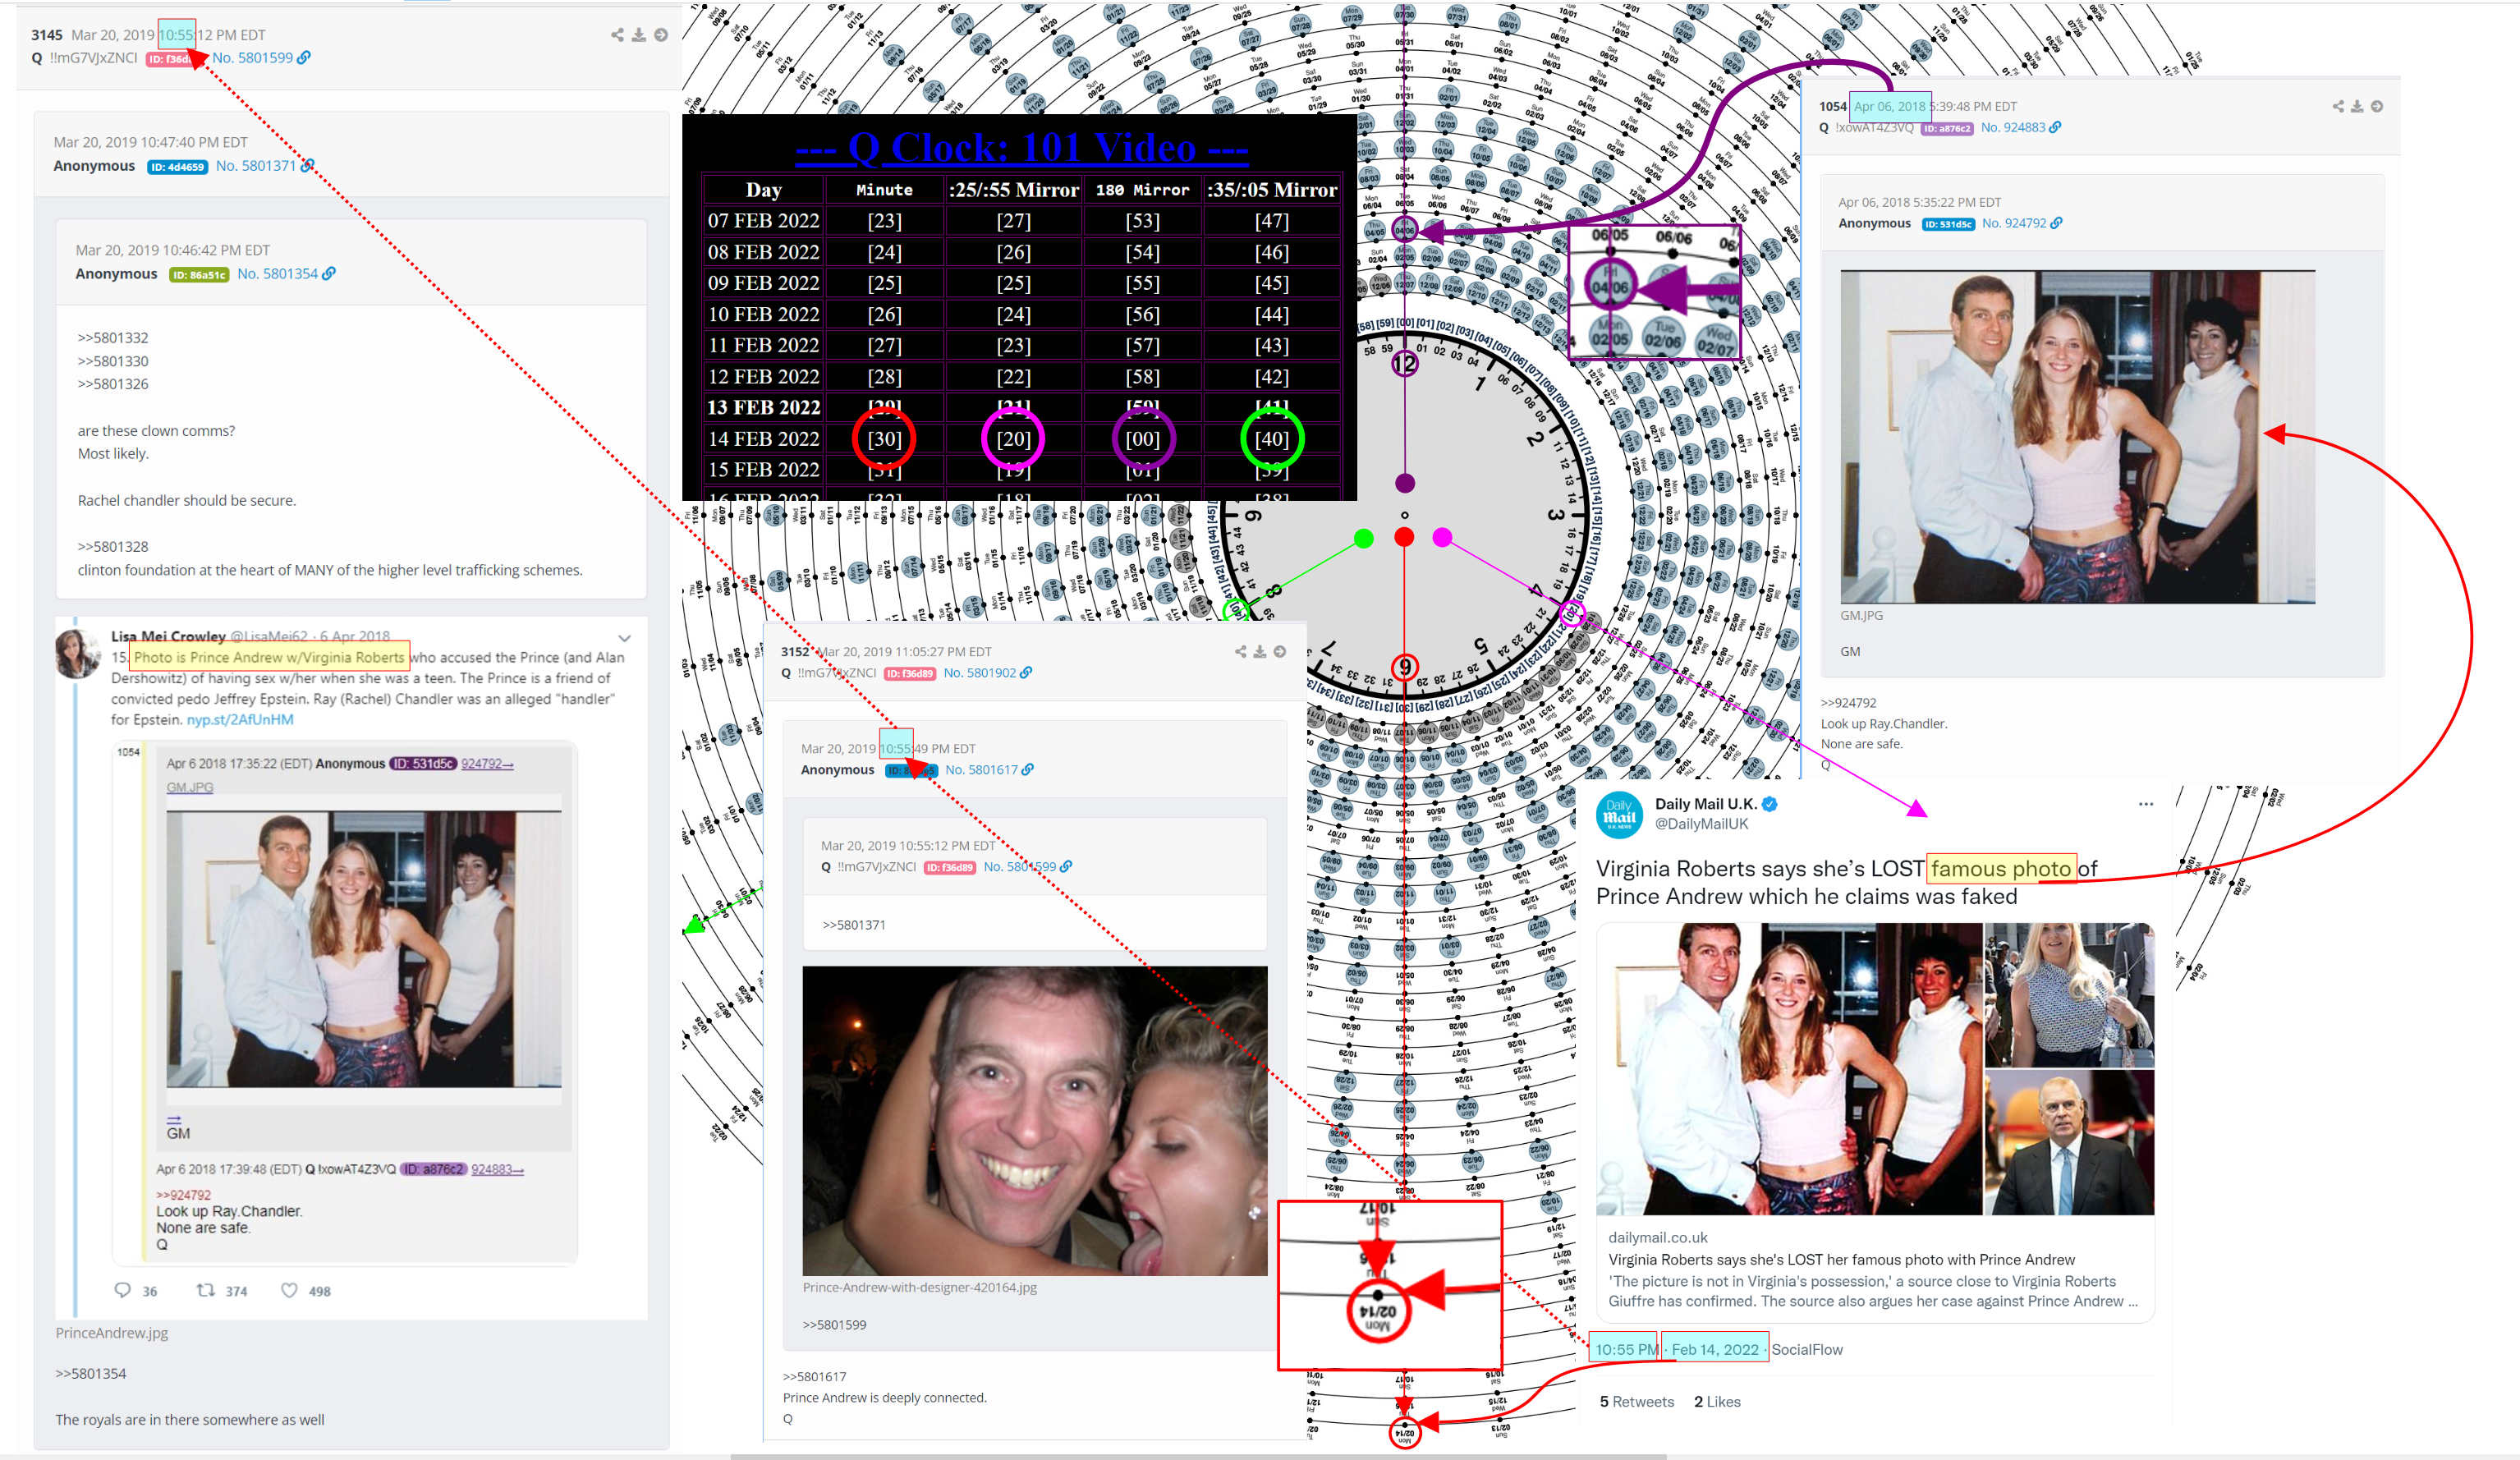This screenshot has width=2520, height=1460.
Task: Click quoted reply >>5801354 near bottom left
Action: (x=91, y=1374)
